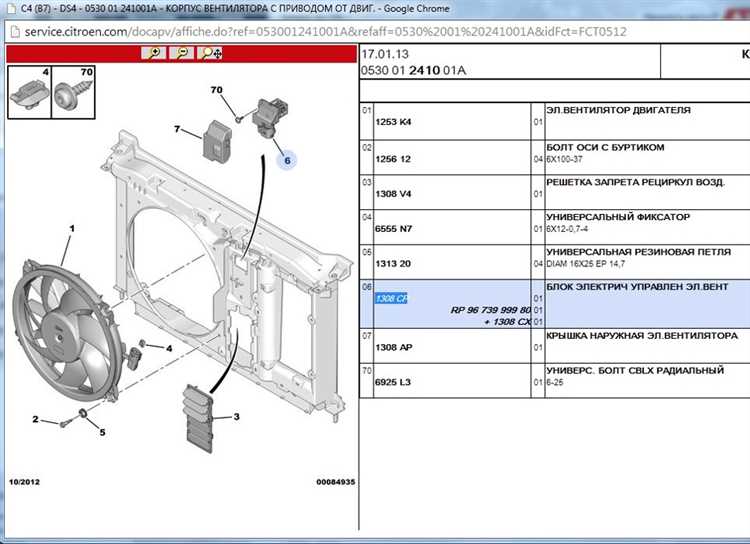Click the highlighted part number 1308 CP

click(x=390, y=298)
